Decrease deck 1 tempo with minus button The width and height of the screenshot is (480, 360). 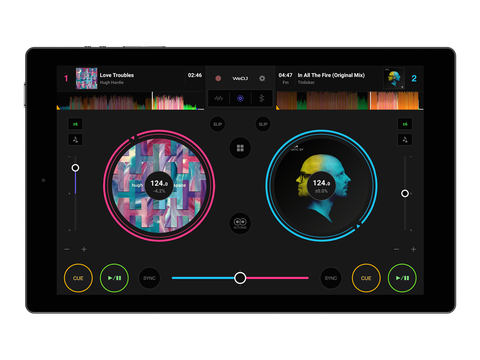[67, 249]
